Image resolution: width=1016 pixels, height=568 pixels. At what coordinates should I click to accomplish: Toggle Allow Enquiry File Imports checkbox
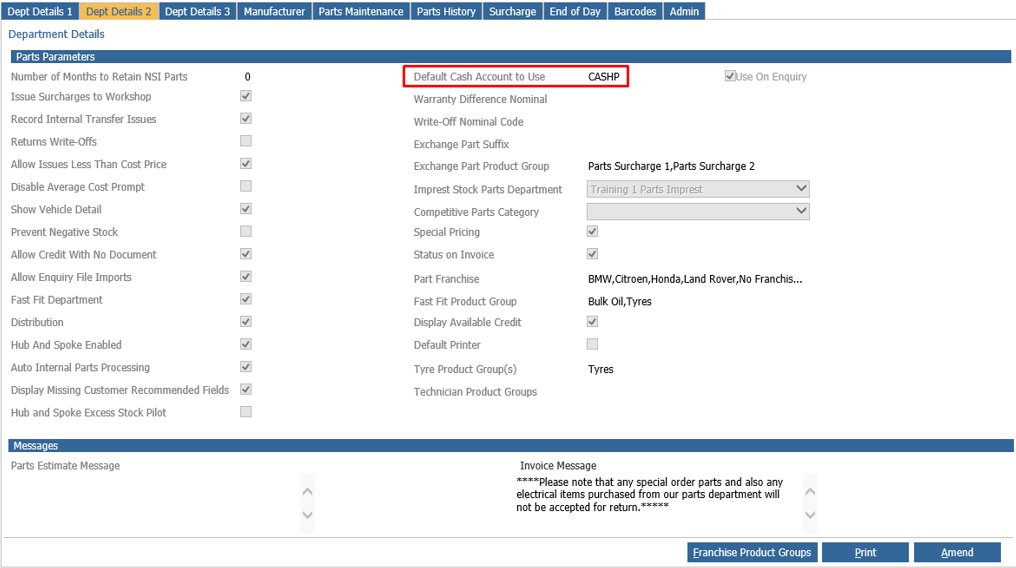point(246,277)
